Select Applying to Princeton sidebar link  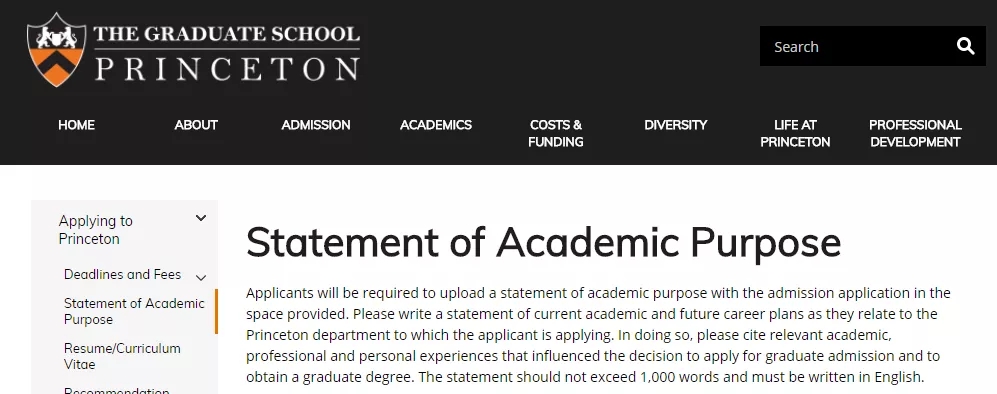95,230
